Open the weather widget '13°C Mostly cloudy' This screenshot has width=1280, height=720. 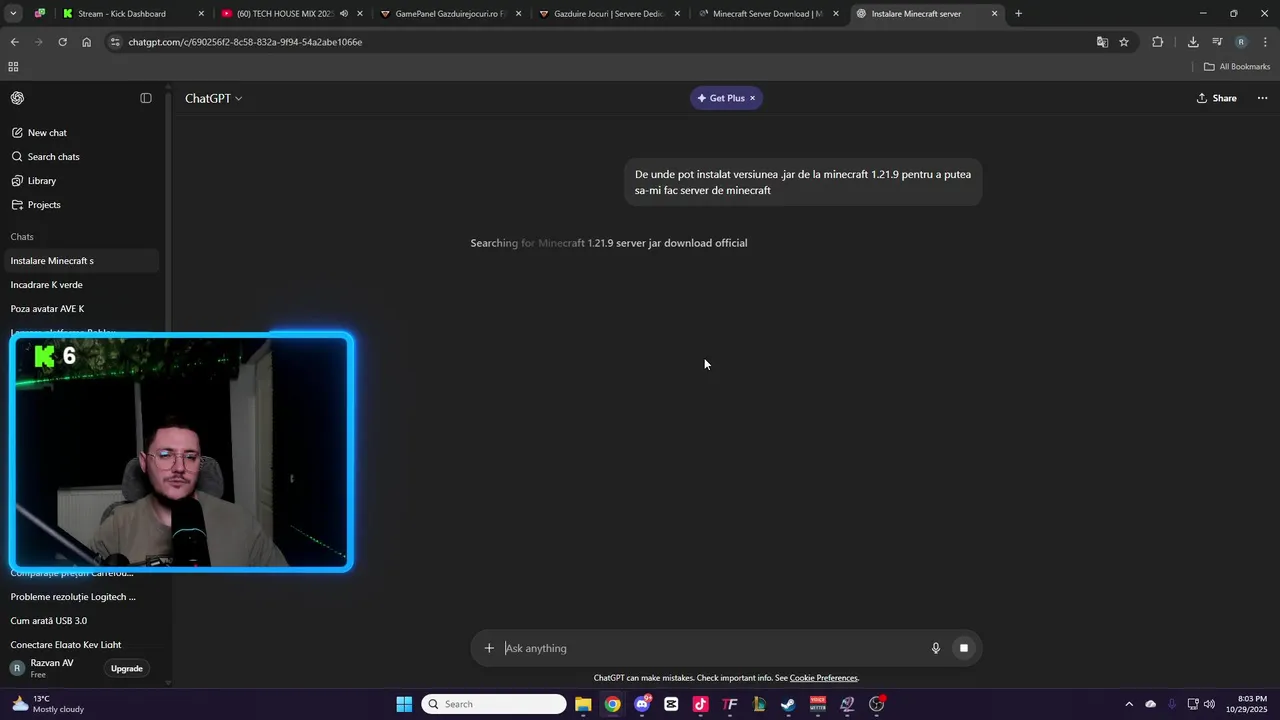coord(48,704)
